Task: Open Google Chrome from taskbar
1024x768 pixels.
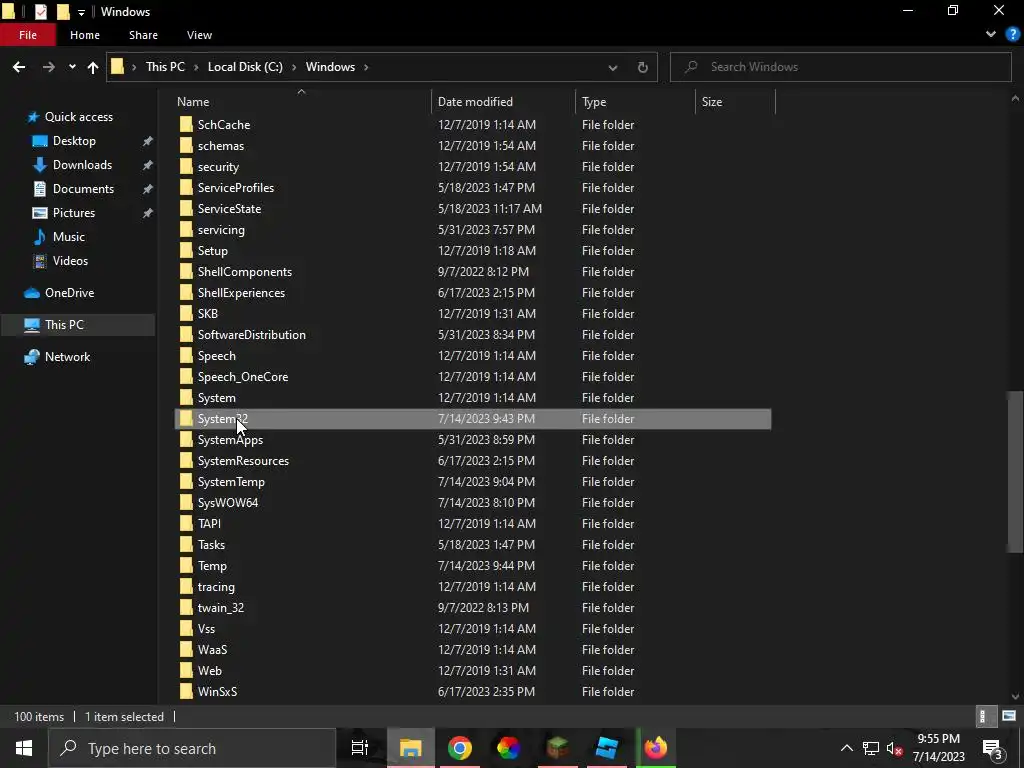Action: click(460, 748)
